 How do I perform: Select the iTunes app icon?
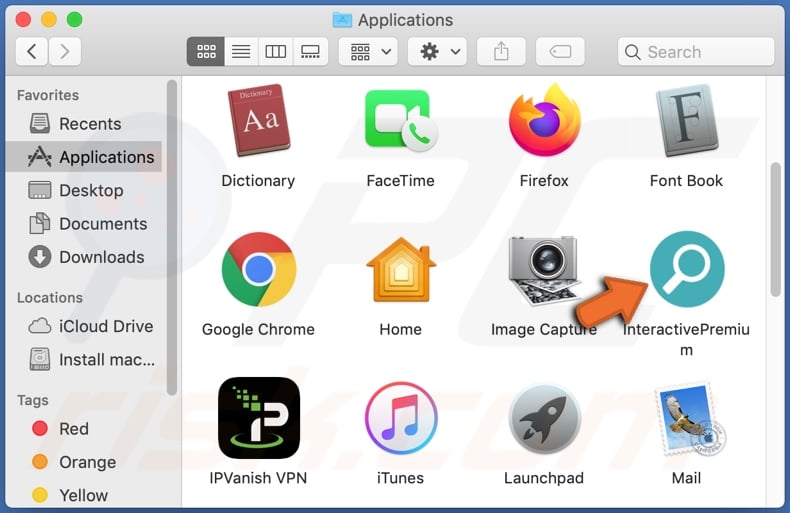pos(401,418)
